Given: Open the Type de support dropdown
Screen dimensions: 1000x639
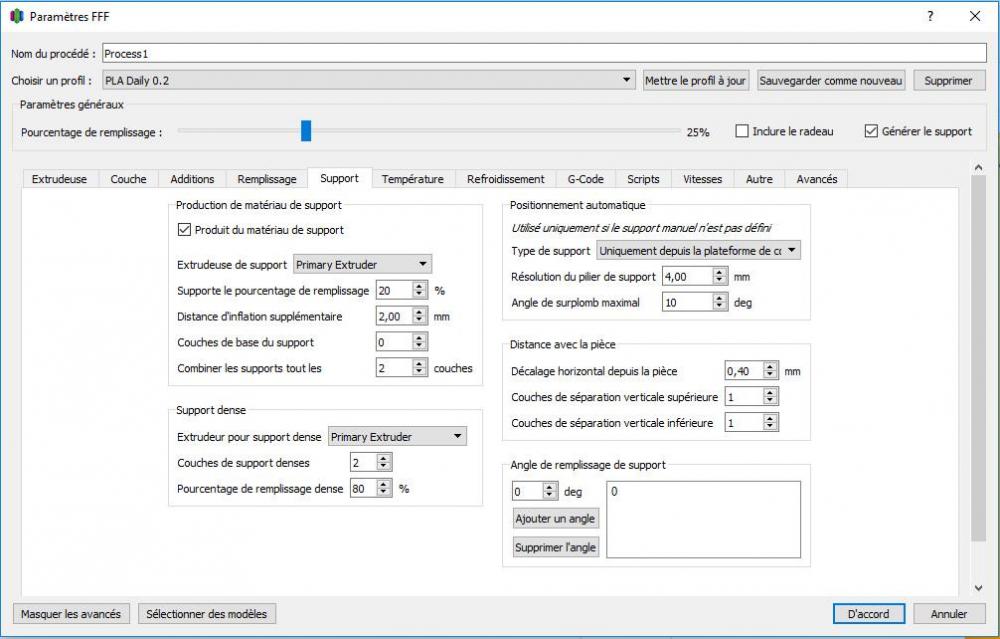Looking at the screenshot, I should pos(698,251).
